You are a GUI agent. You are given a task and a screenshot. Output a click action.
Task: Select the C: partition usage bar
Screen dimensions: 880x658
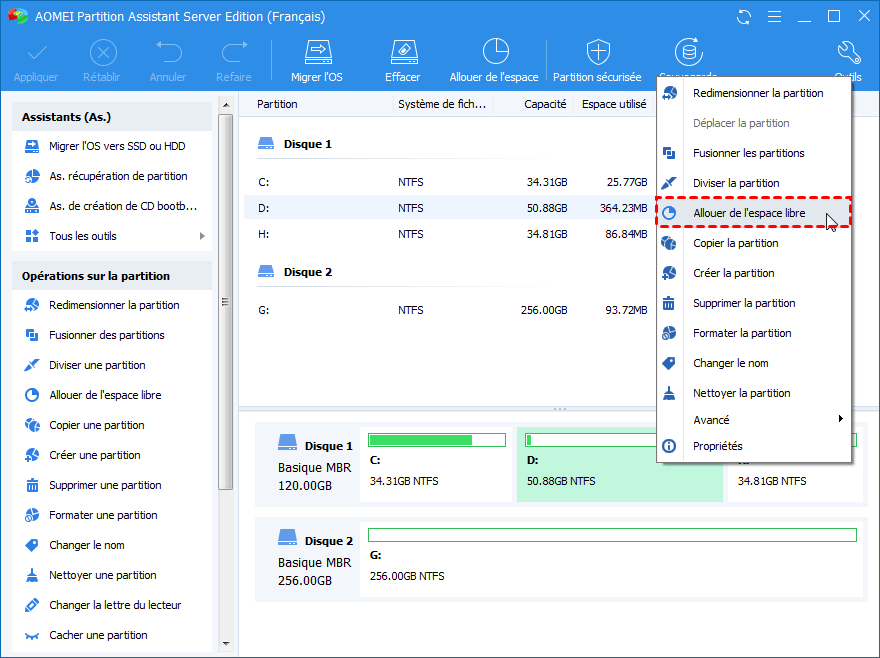pos(436,440)
